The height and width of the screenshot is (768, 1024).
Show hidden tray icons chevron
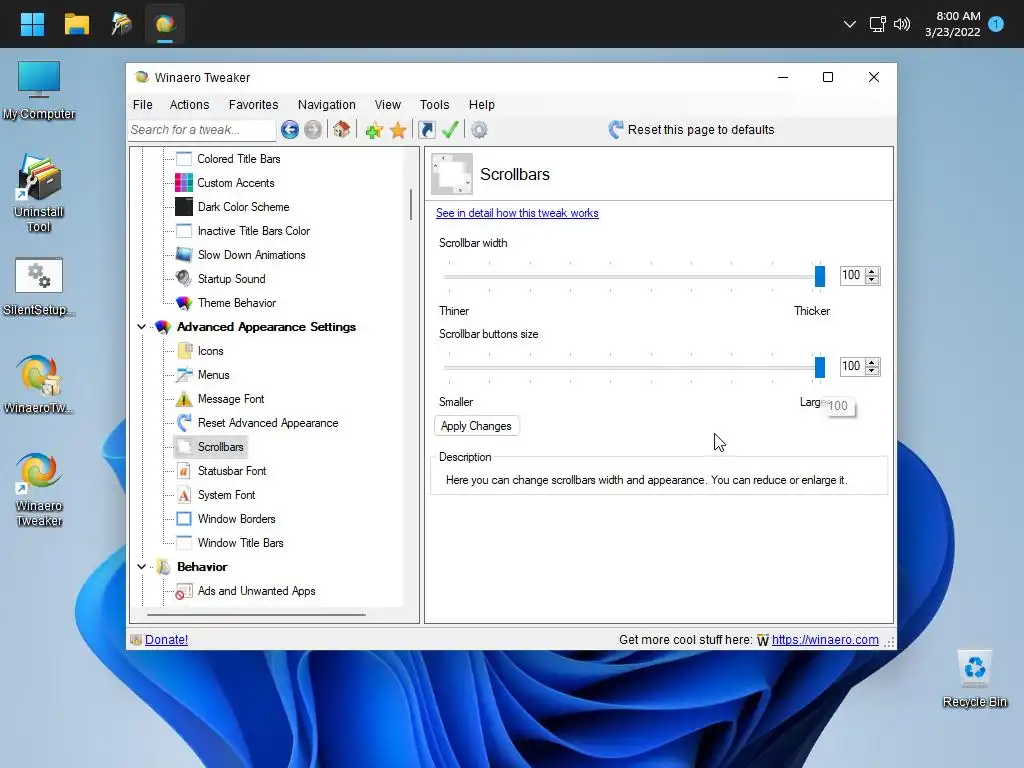850,24
